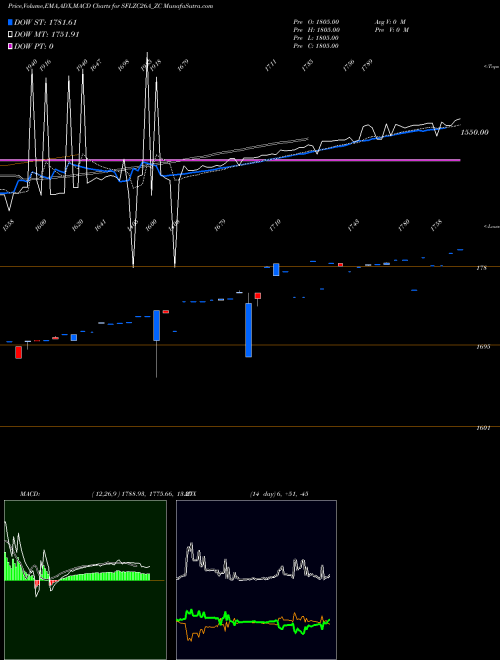
Task: Click the 'Pre L: 1805.00' value
Action: [316, 38]
